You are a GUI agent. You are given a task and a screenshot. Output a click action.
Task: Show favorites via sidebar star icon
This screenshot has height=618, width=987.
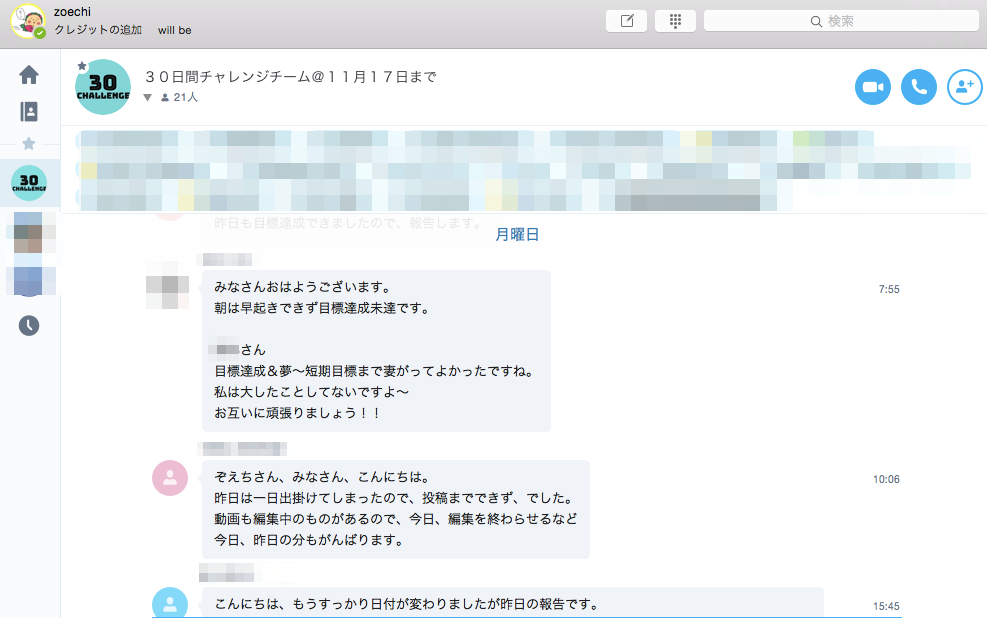pos(28,143)
